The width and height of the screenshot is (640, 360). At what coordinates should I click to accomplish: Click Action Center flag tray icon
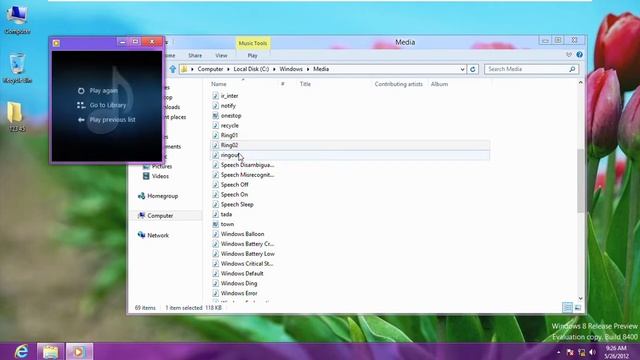570,352
